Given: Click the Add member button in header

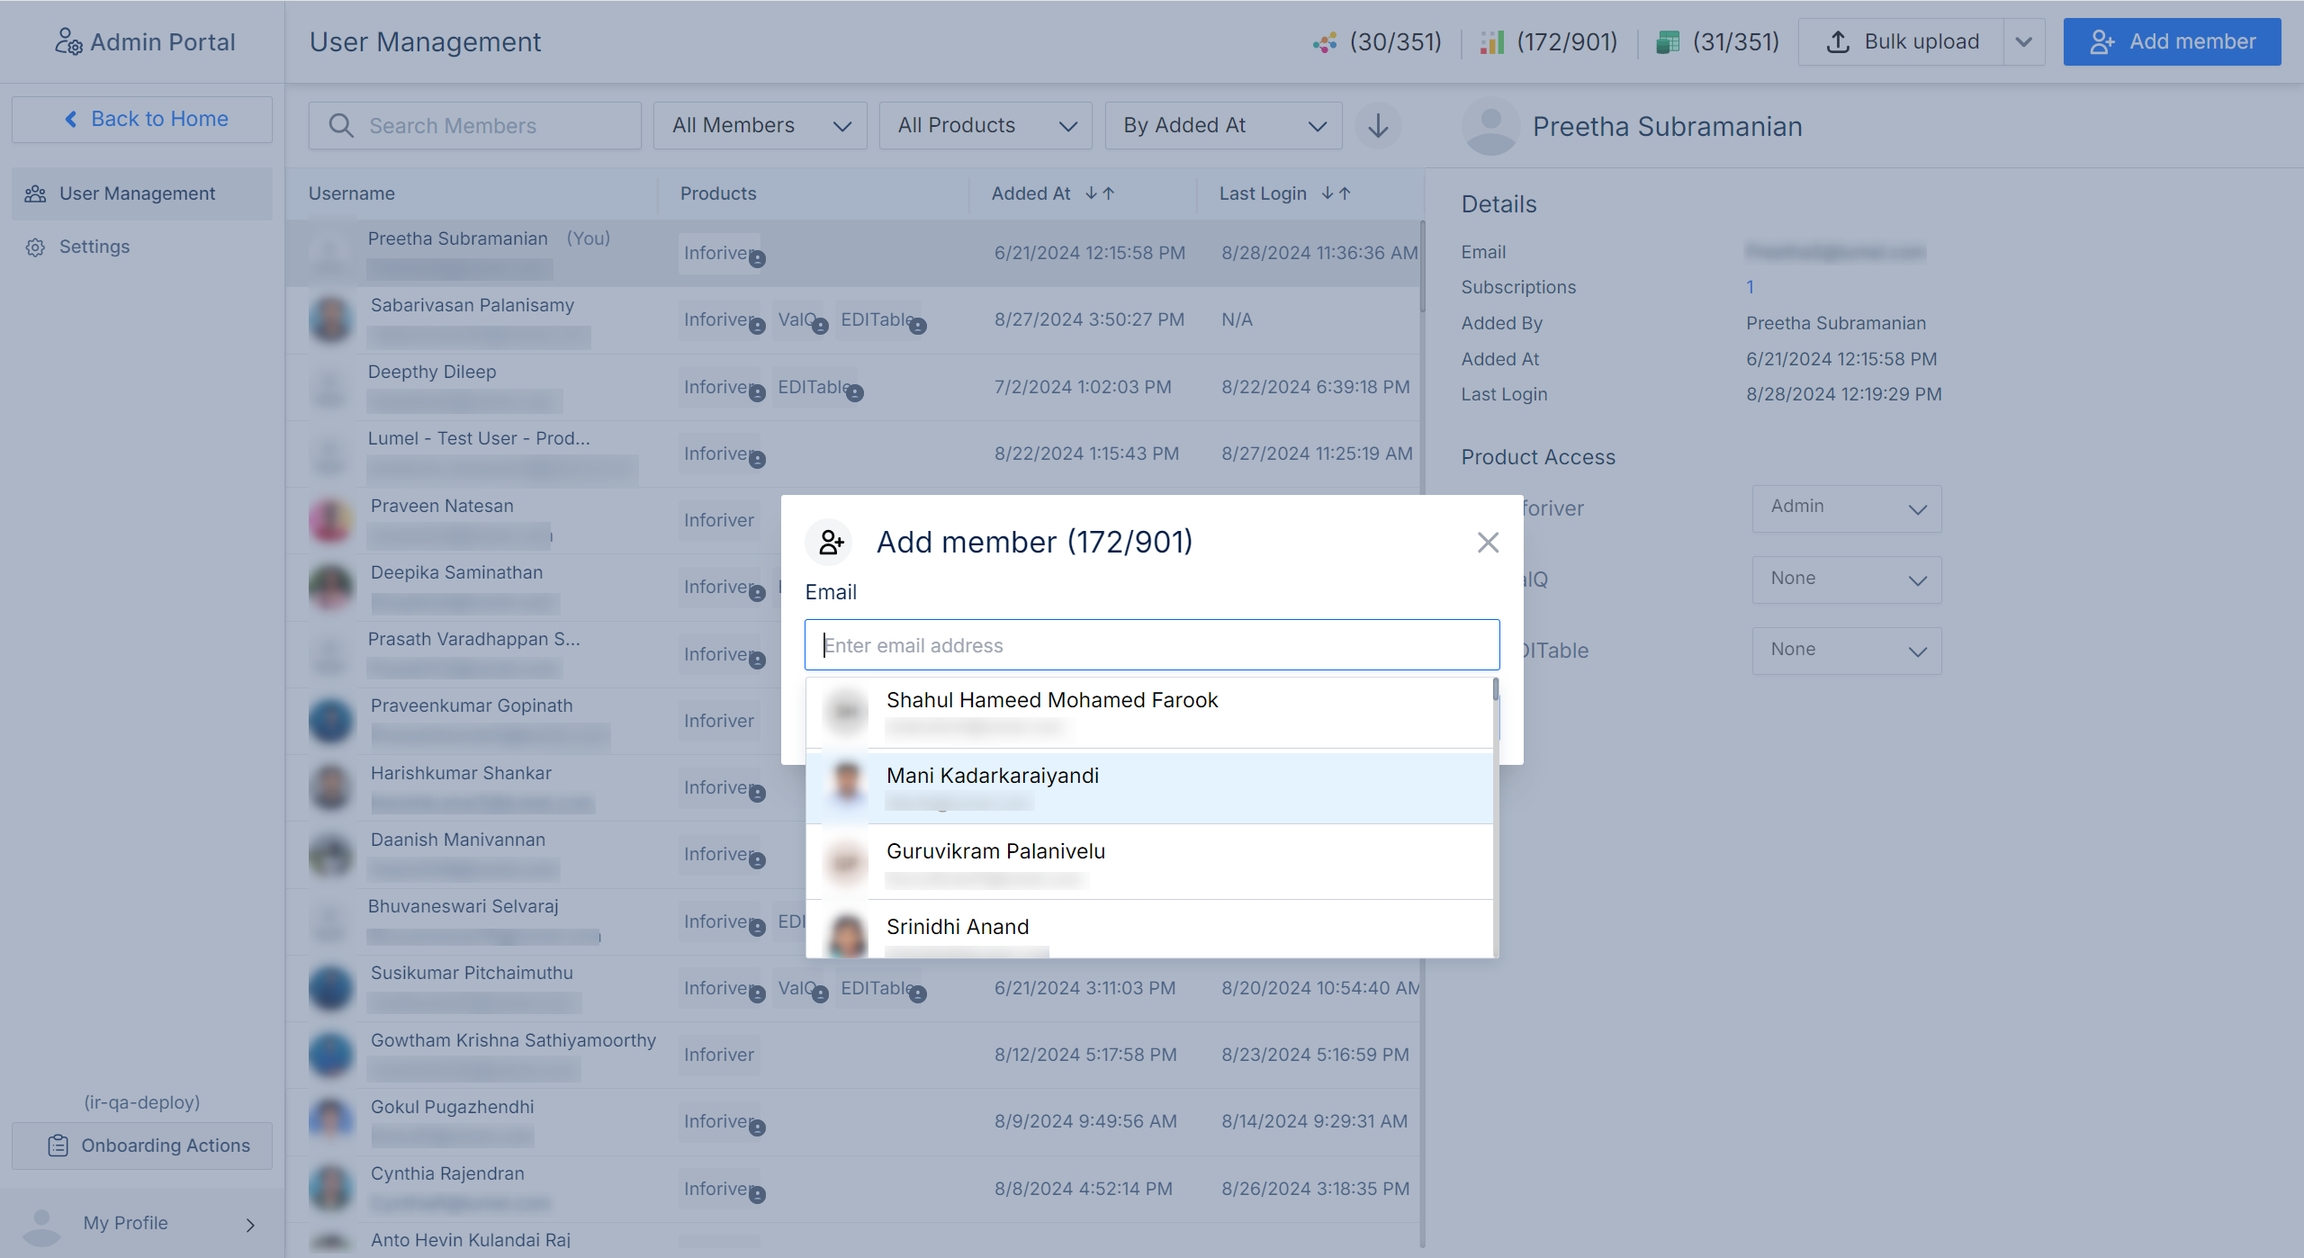Looking at the screenshot, I should tap(2171, 42).
